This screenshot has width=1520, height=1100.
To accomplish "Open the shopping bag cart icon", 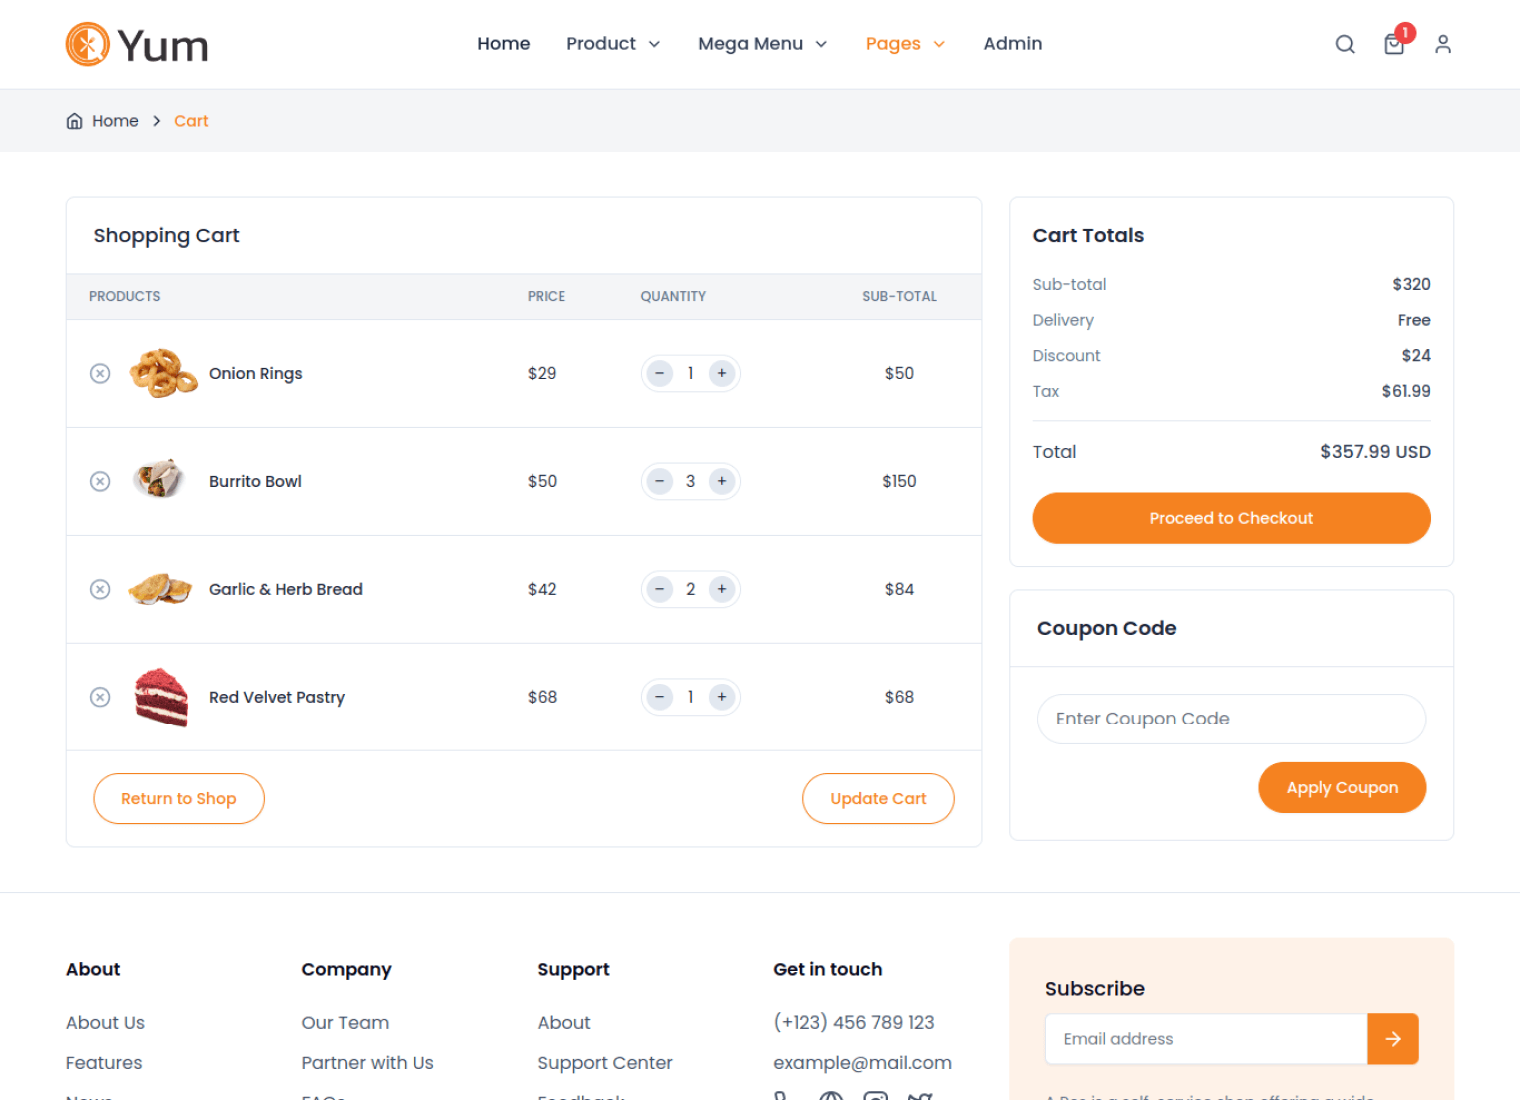I will coord(1394,44).
